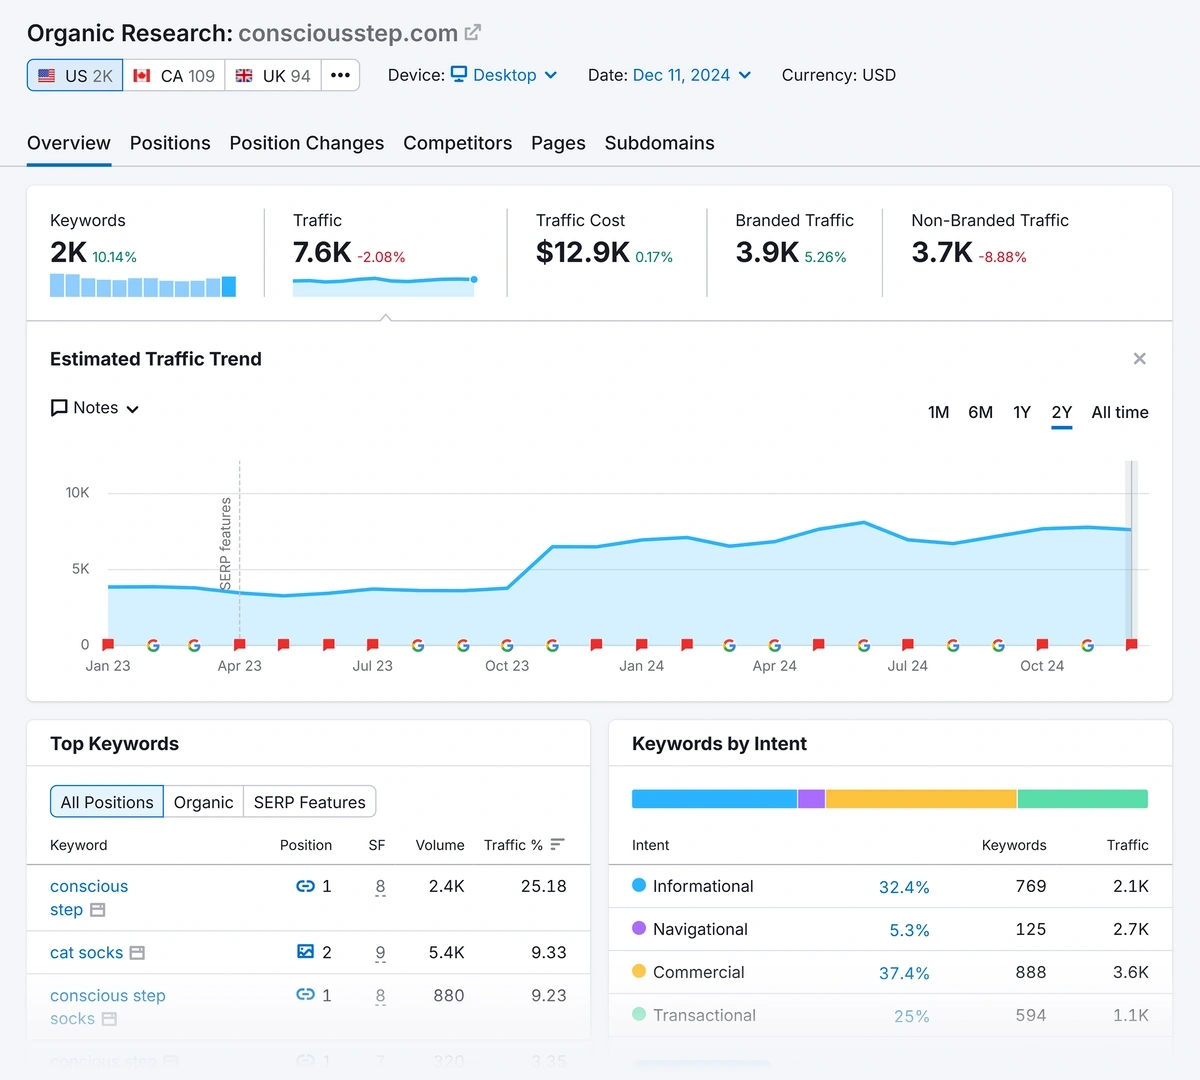
Task: Go to the Pages tab
Action: coord(558,143)
